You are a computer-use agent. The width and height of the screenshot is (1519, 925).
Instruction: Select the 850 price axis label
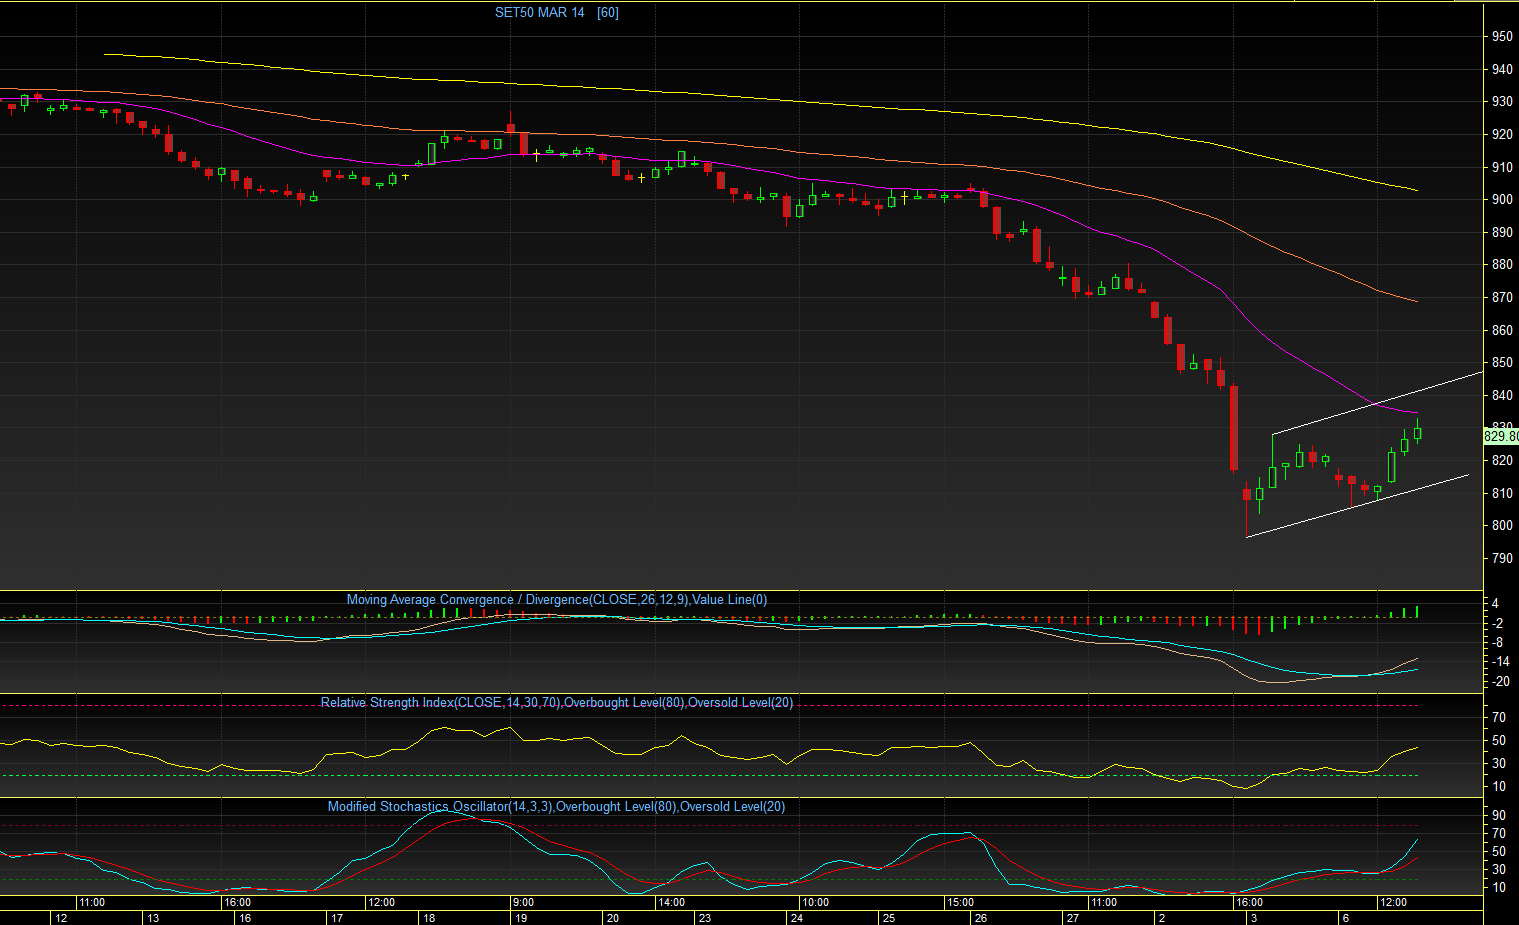click(x=1502, y=363)
